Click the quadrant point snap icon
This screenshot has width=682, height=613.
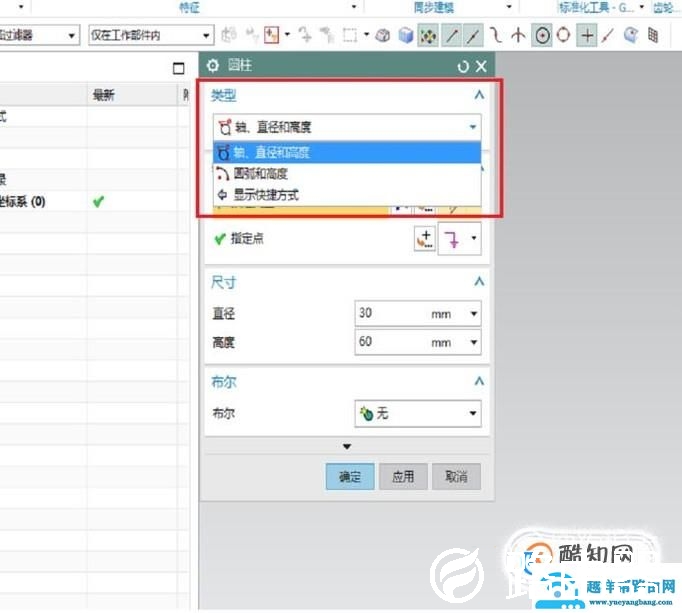click(564, 35)
